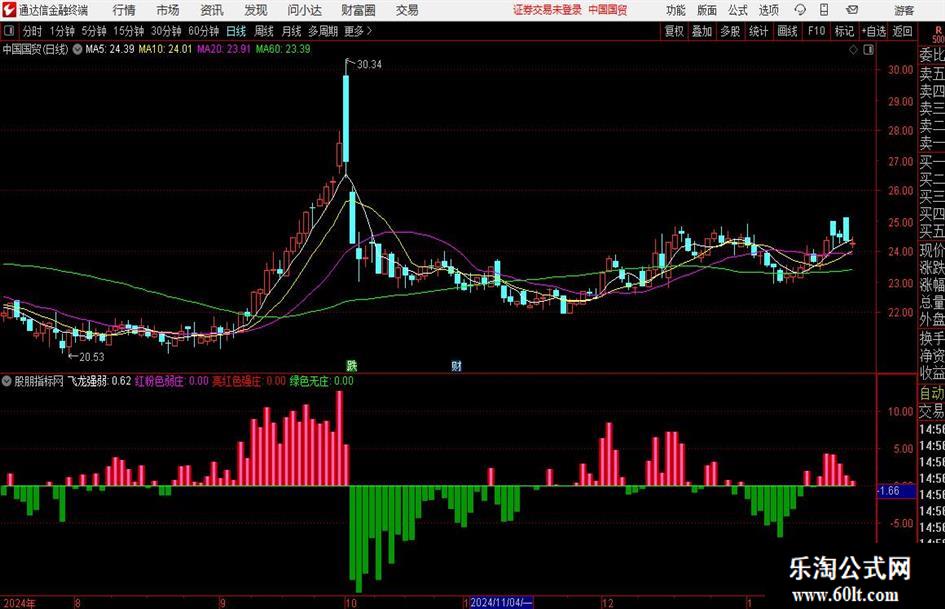Open the mobile phone icon in the title bar
Viewport: 945px width, 609px height.
824,10
